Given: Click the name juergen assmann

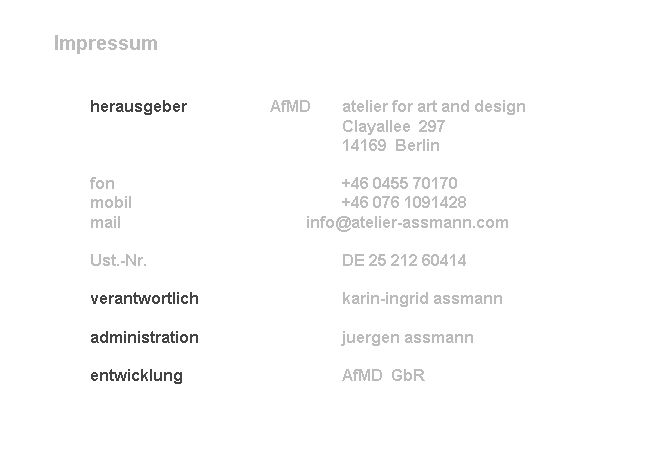Looking at the screenshot, I should pyautogui.click(x=407, y=338).
